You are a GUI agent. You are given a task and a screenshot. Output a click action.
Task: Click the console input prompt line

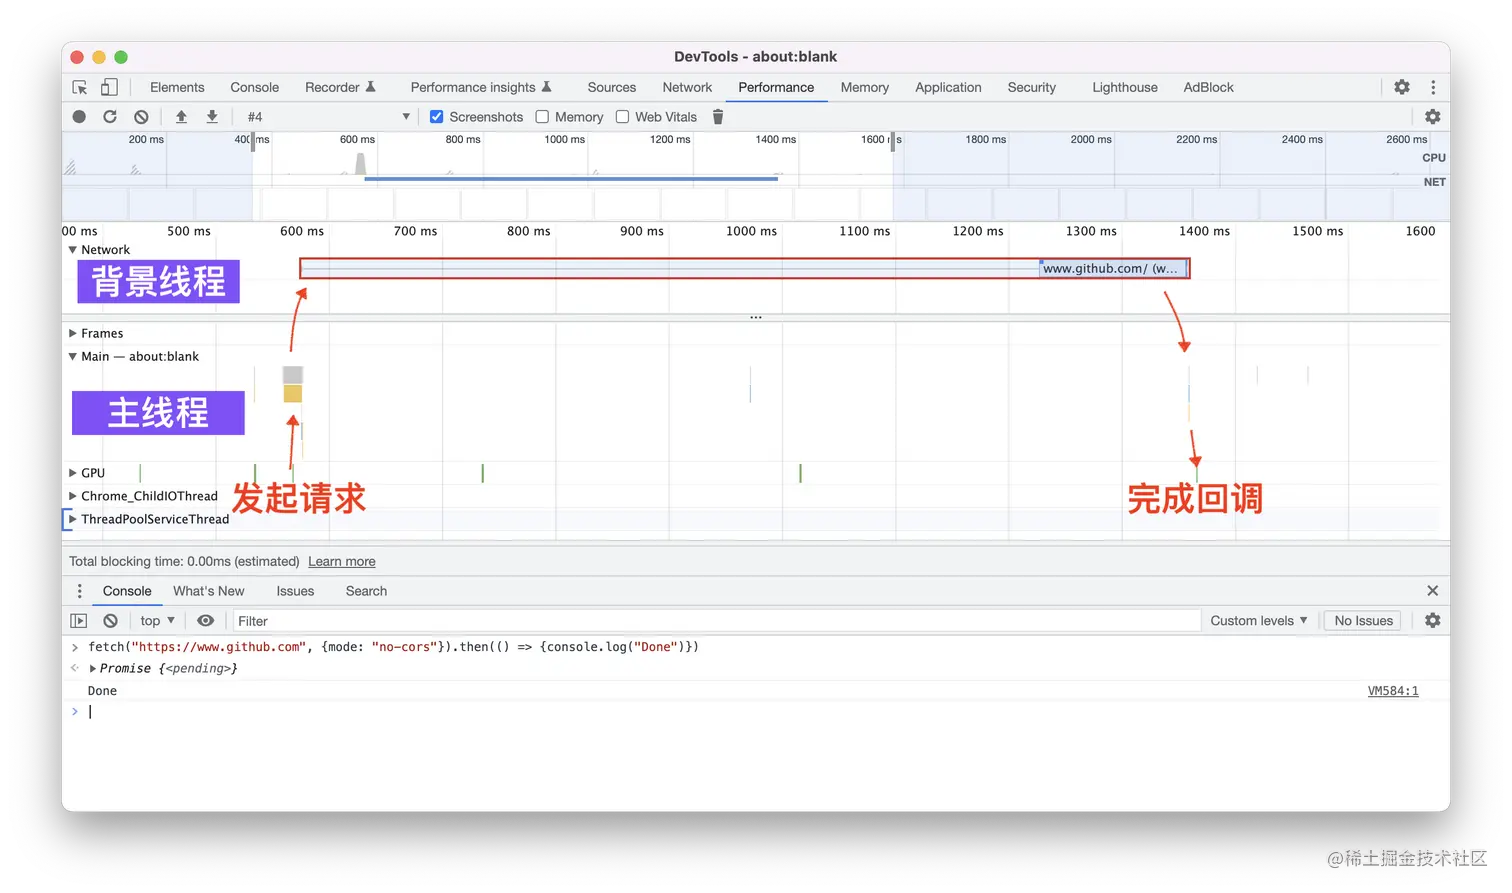point(755,712)
